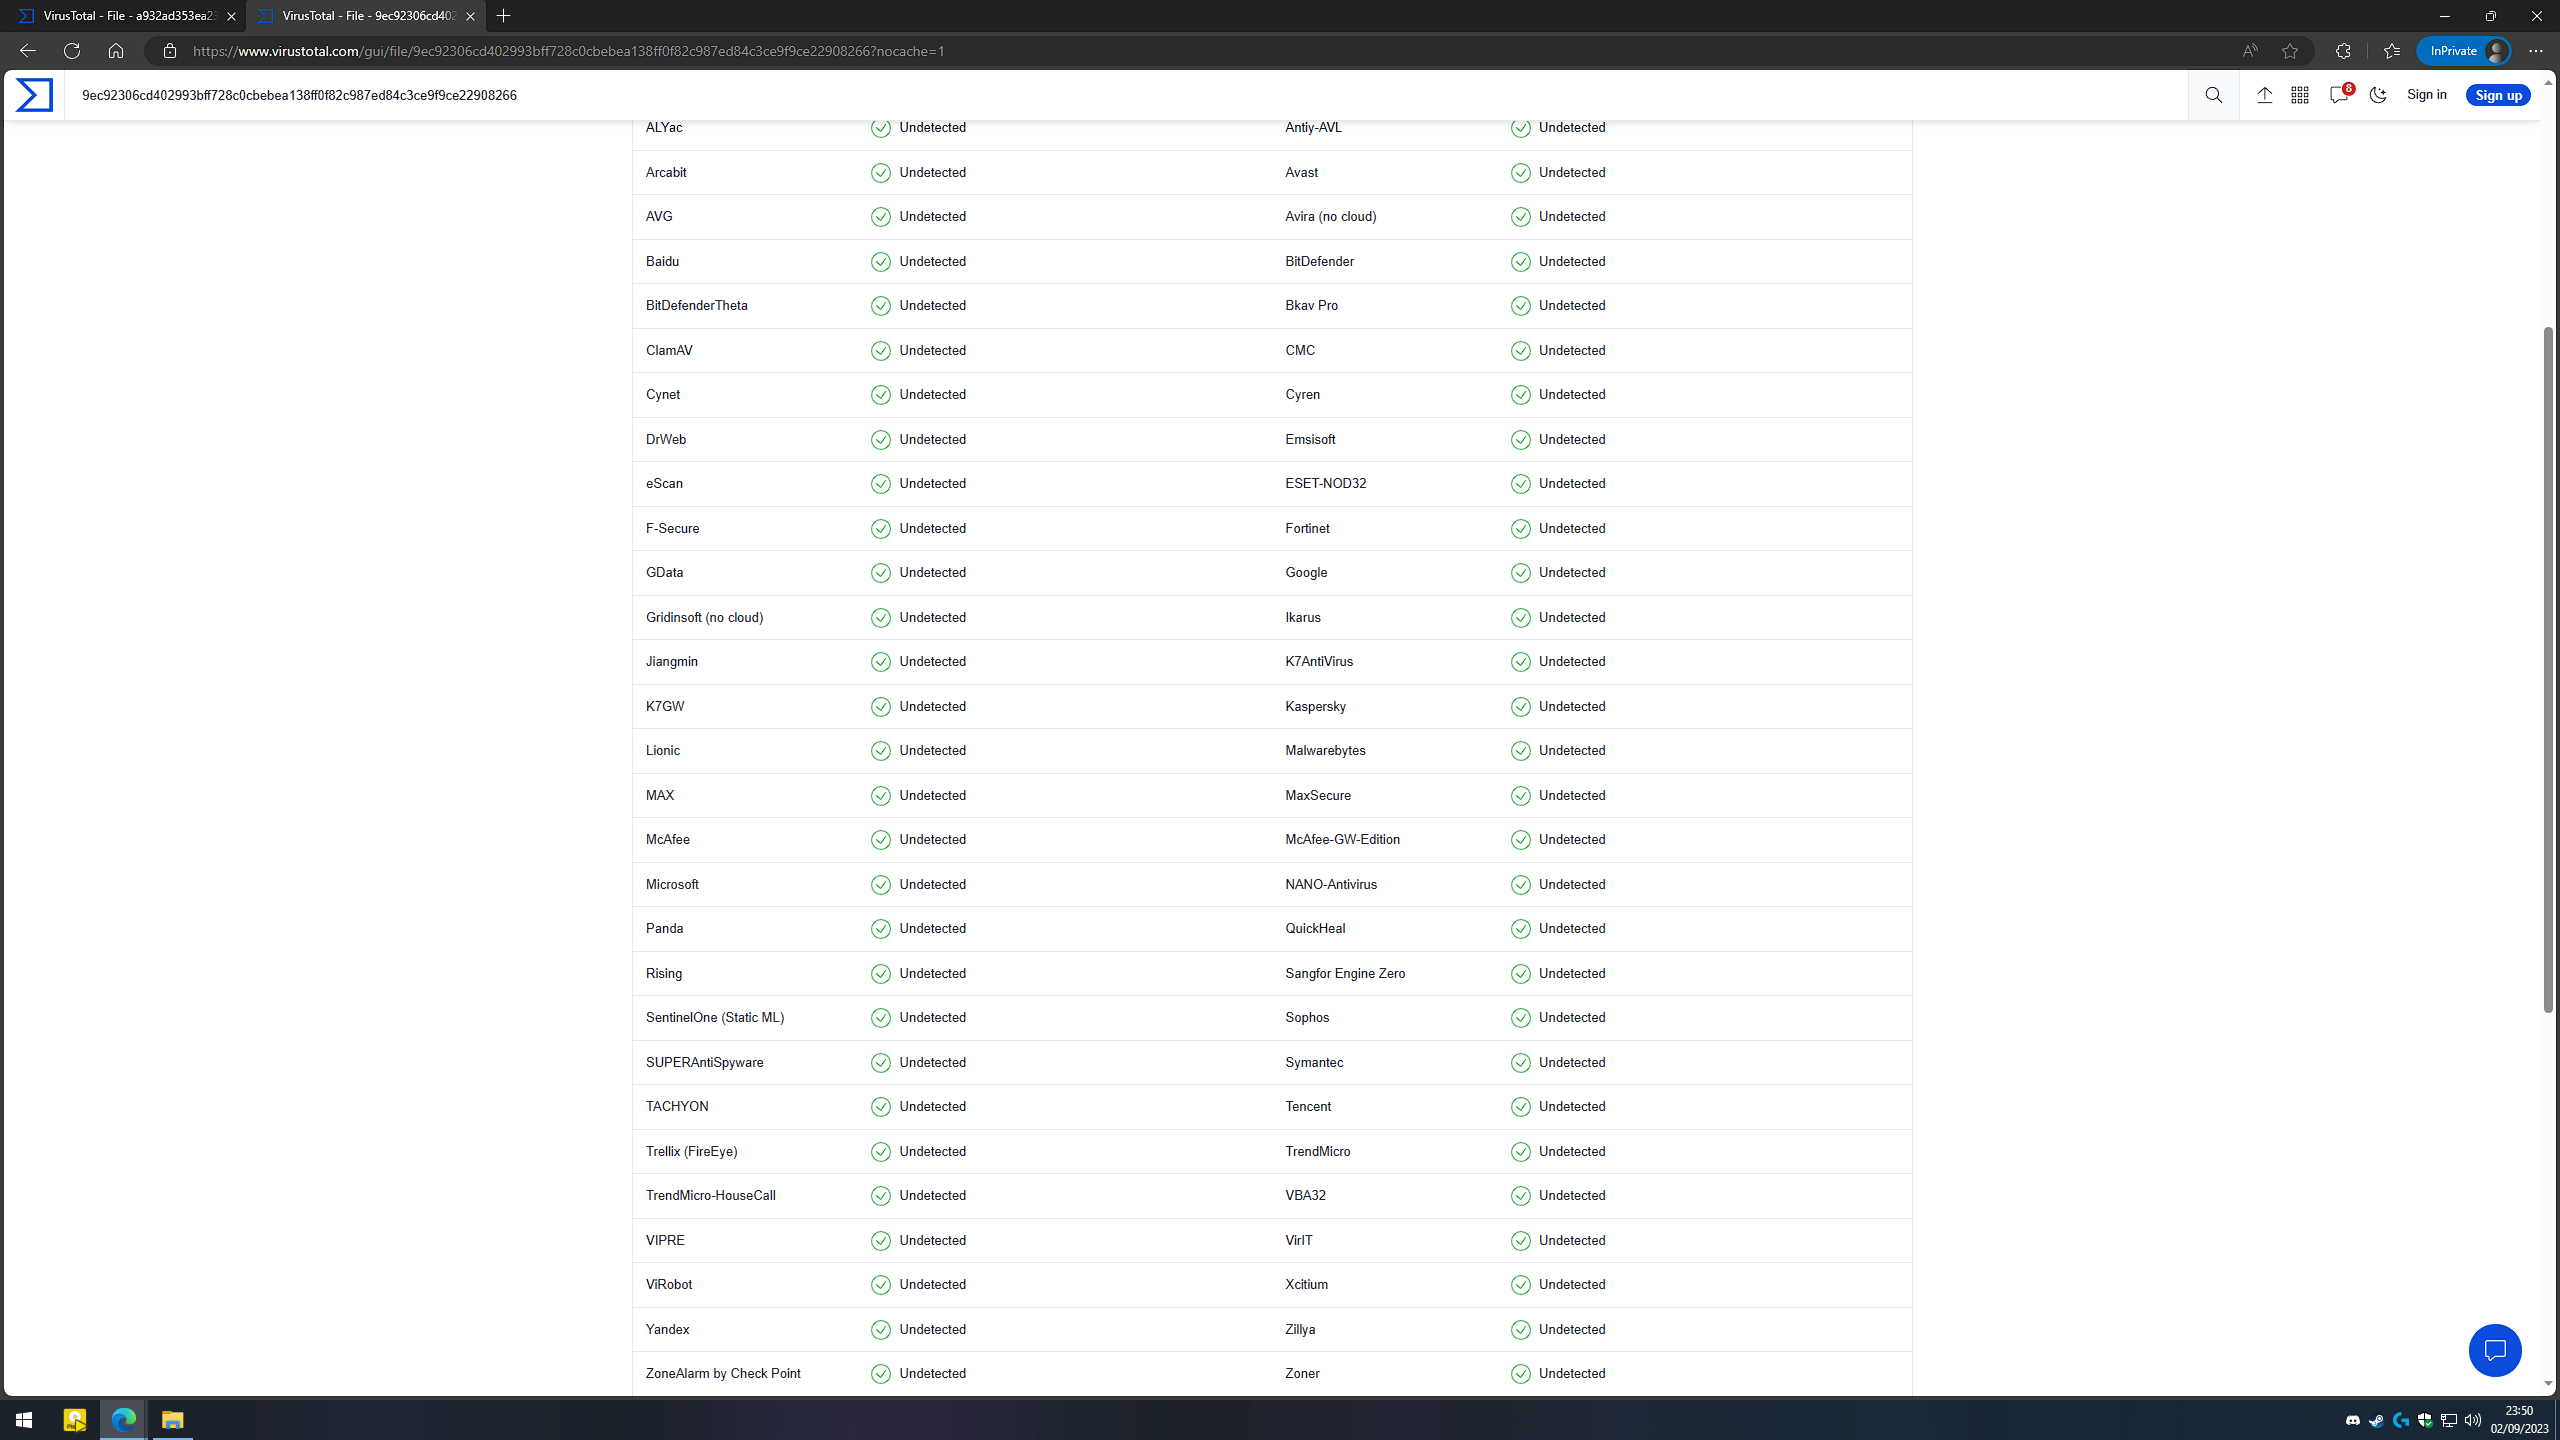Close the a932ad353ea tab

coord(231,16)
